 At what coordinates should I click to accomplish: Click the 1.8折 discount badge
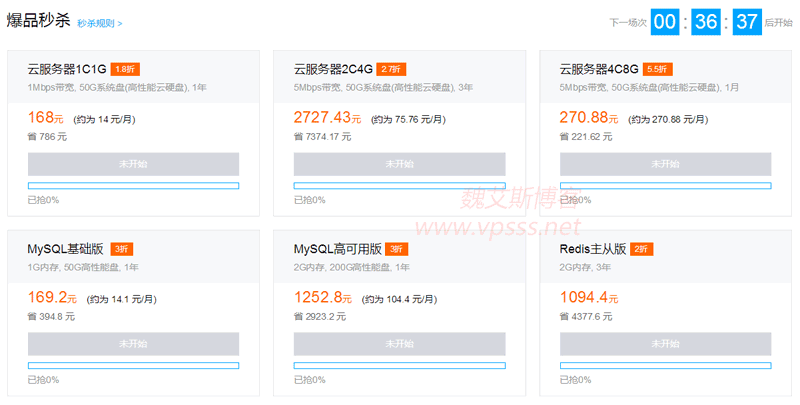pos(124,69)
